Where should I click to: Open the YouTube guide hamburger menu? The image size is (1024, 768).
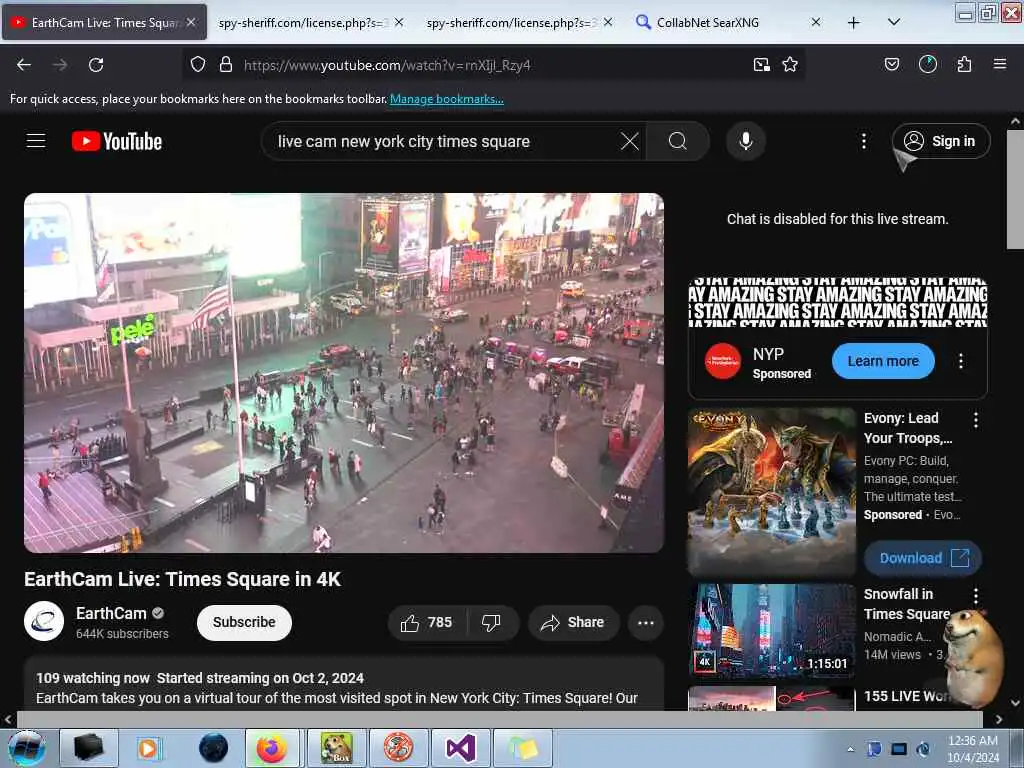pos(36,141)
